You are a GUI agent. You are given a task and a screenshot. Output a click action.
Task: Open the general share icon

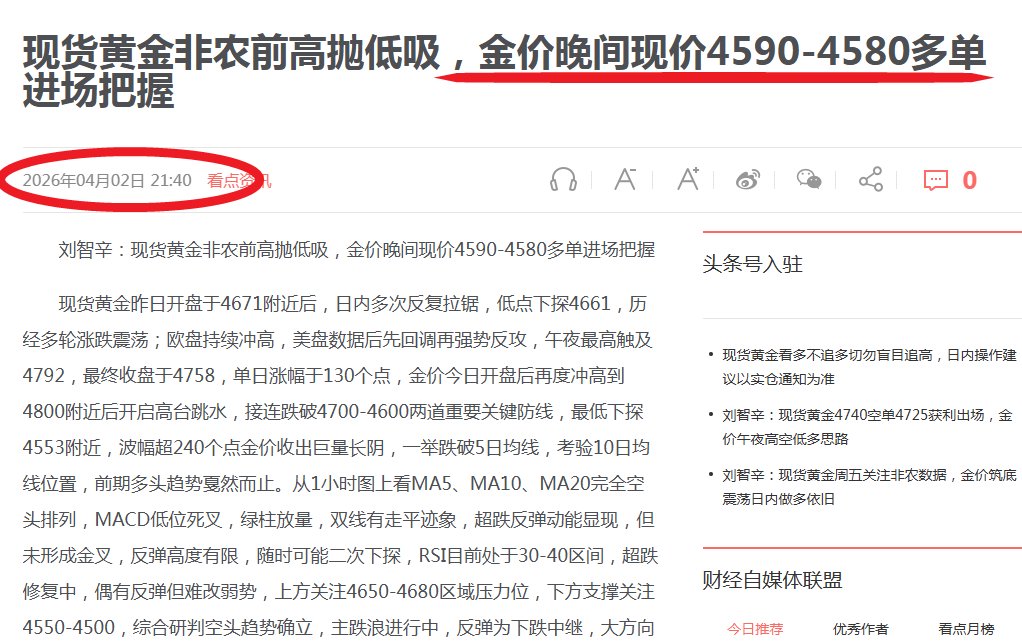tap(871, 180)
